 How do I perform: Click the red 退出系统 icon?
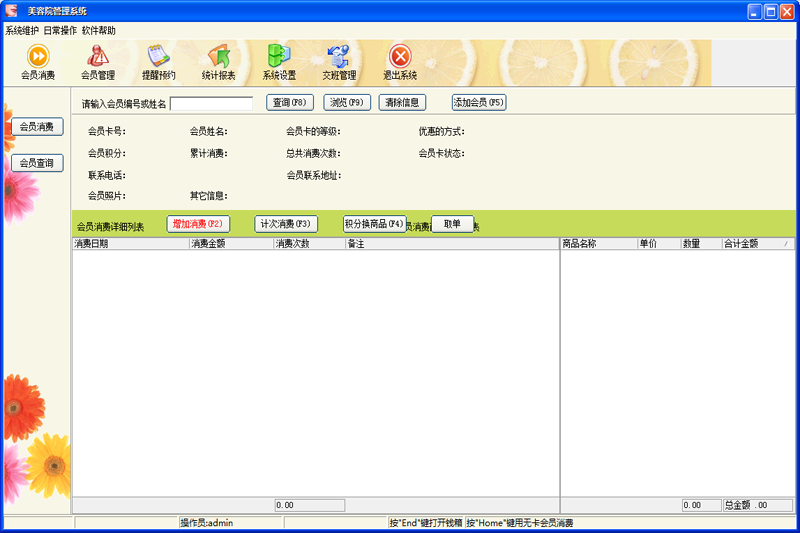[x=400, y=62]
